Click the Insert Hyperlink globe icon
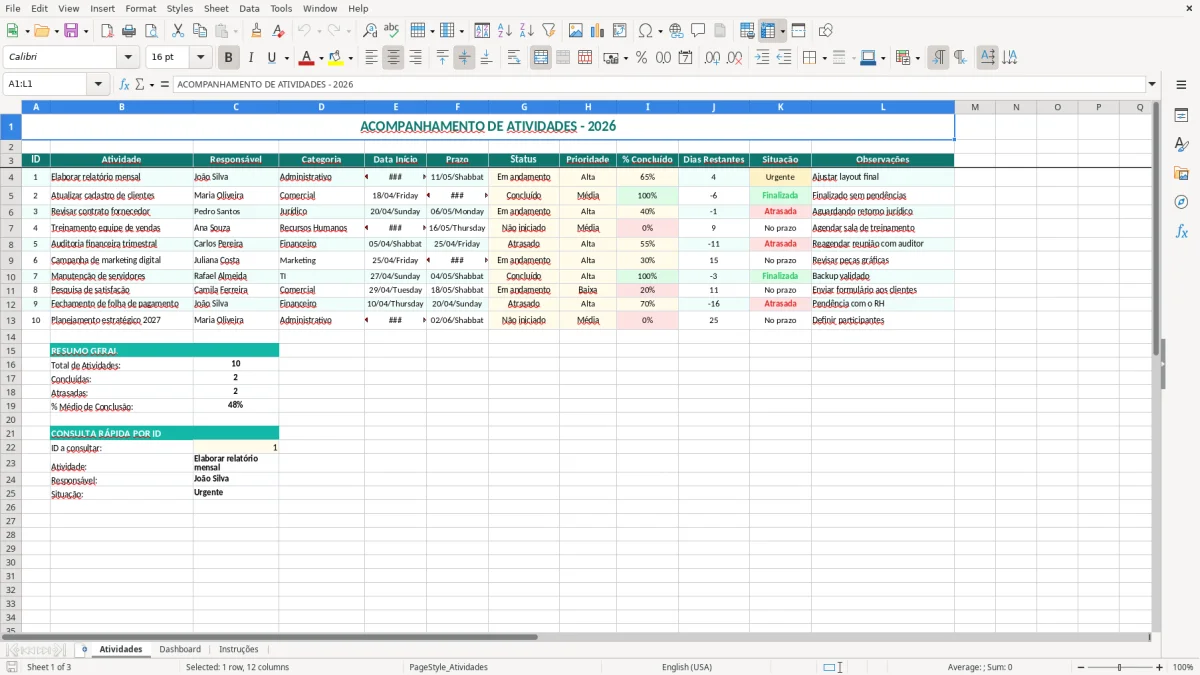Image resolution: width=1200 pixels, height=675 pixels. tap(676, 31)
